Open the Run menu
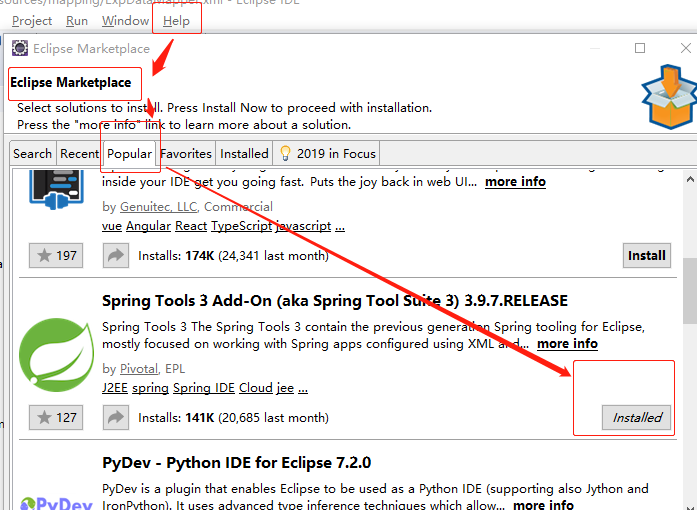Screen dimensions: 697x510 click(x=76, y=21)
